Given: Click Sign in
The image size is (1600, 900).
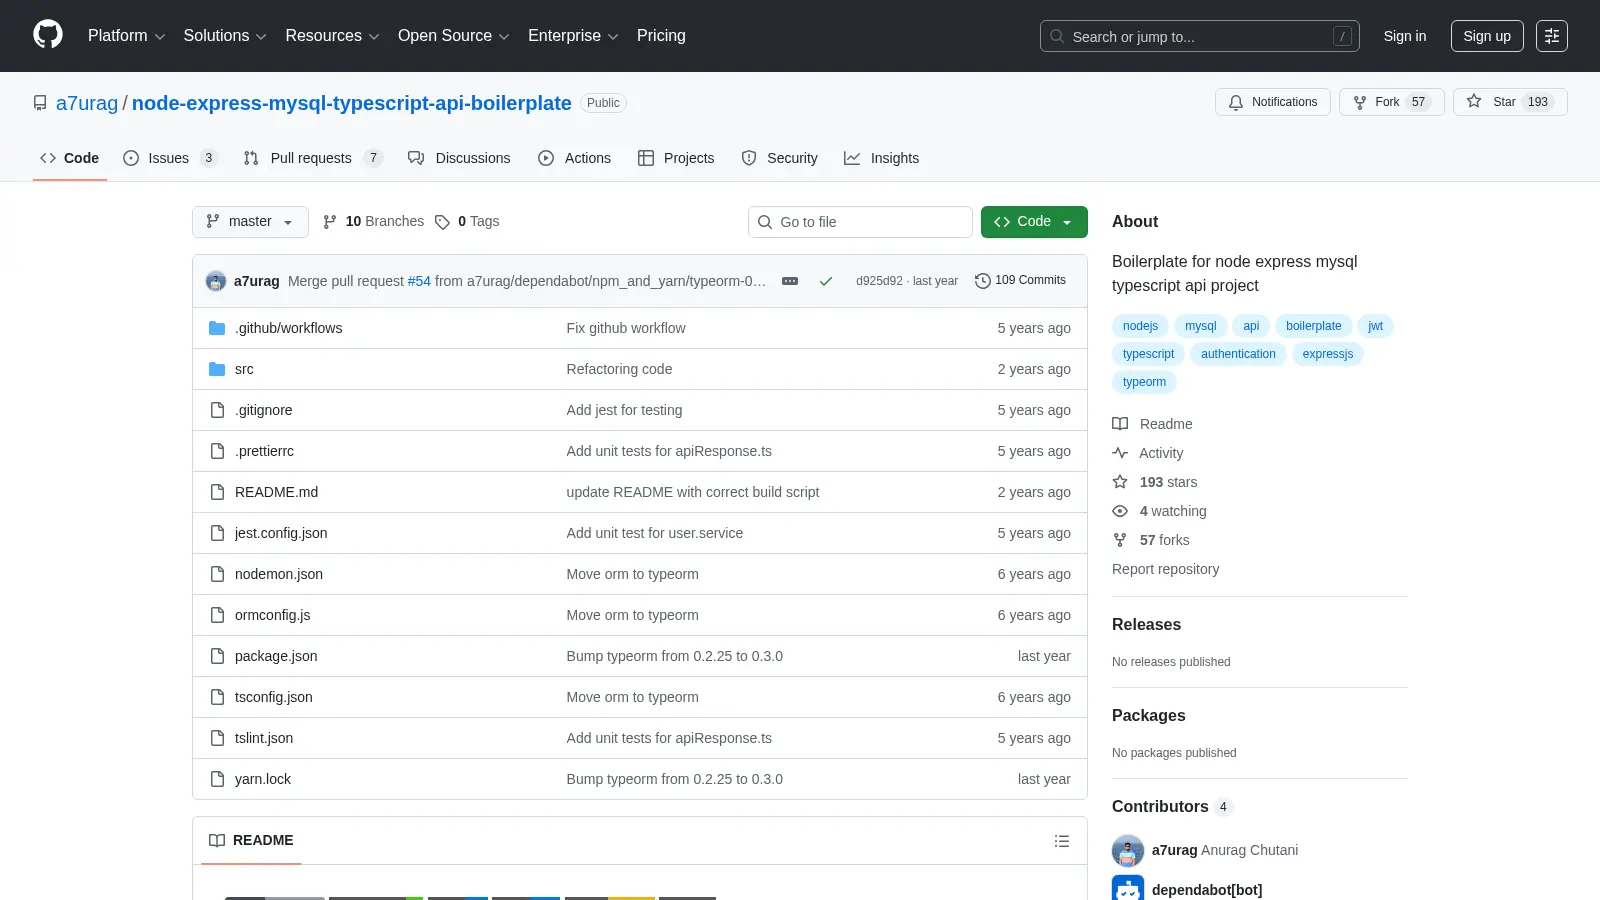Looking at the screenshot, I should tap(1405, 36).
